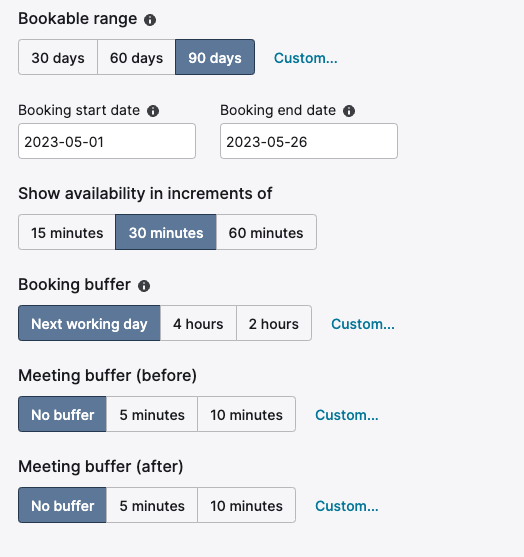The height and width of the screenshot is (557, 524).
Task: Click the Booking buffer info icon
Action: point(144,286)
